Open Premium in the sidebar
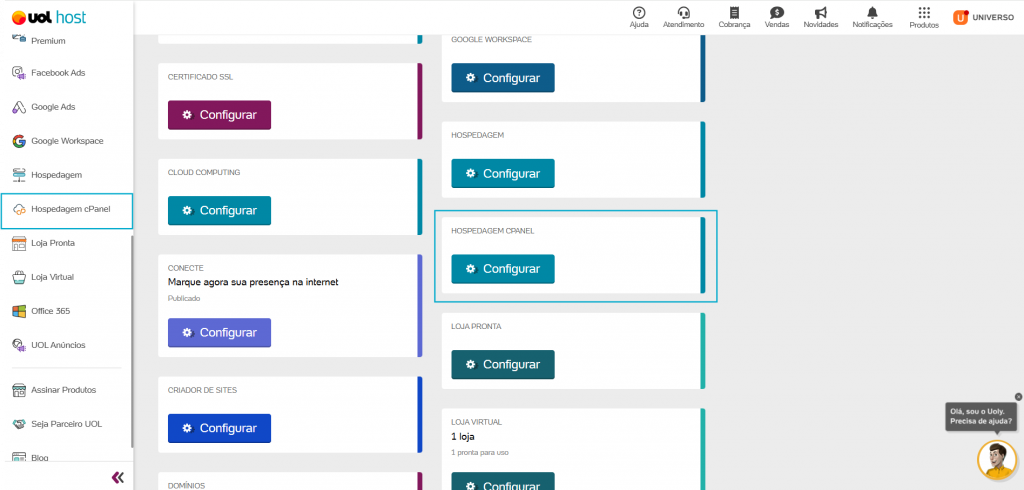 [48, 41]
